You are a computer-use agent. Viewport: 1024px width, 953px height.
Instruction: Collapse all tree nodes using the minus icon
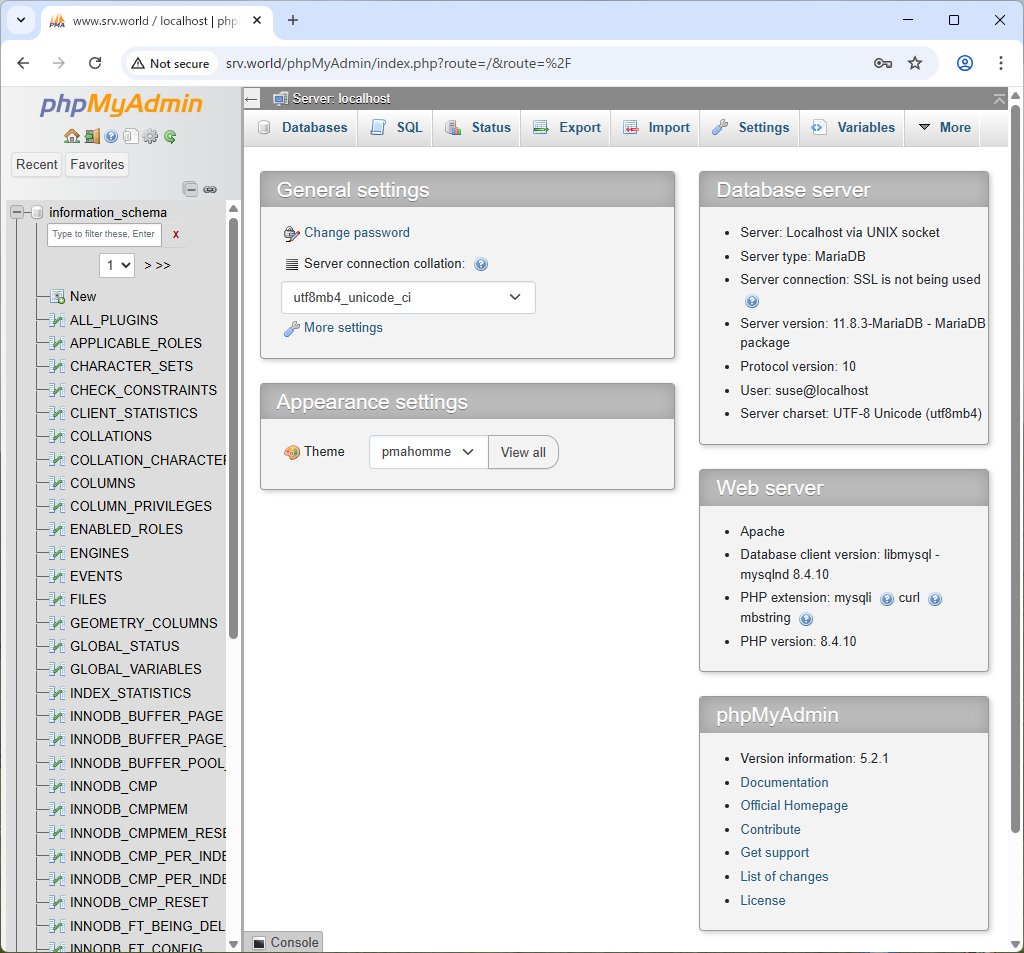191,189
